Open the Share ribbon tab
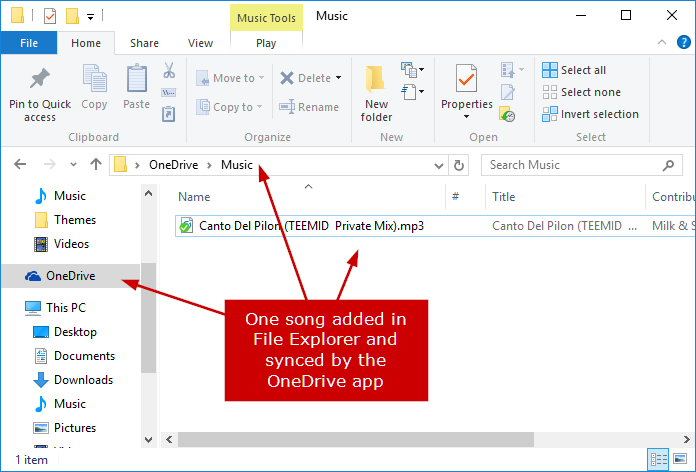Viewport: 696px width, 472px height. coord(144,43)
